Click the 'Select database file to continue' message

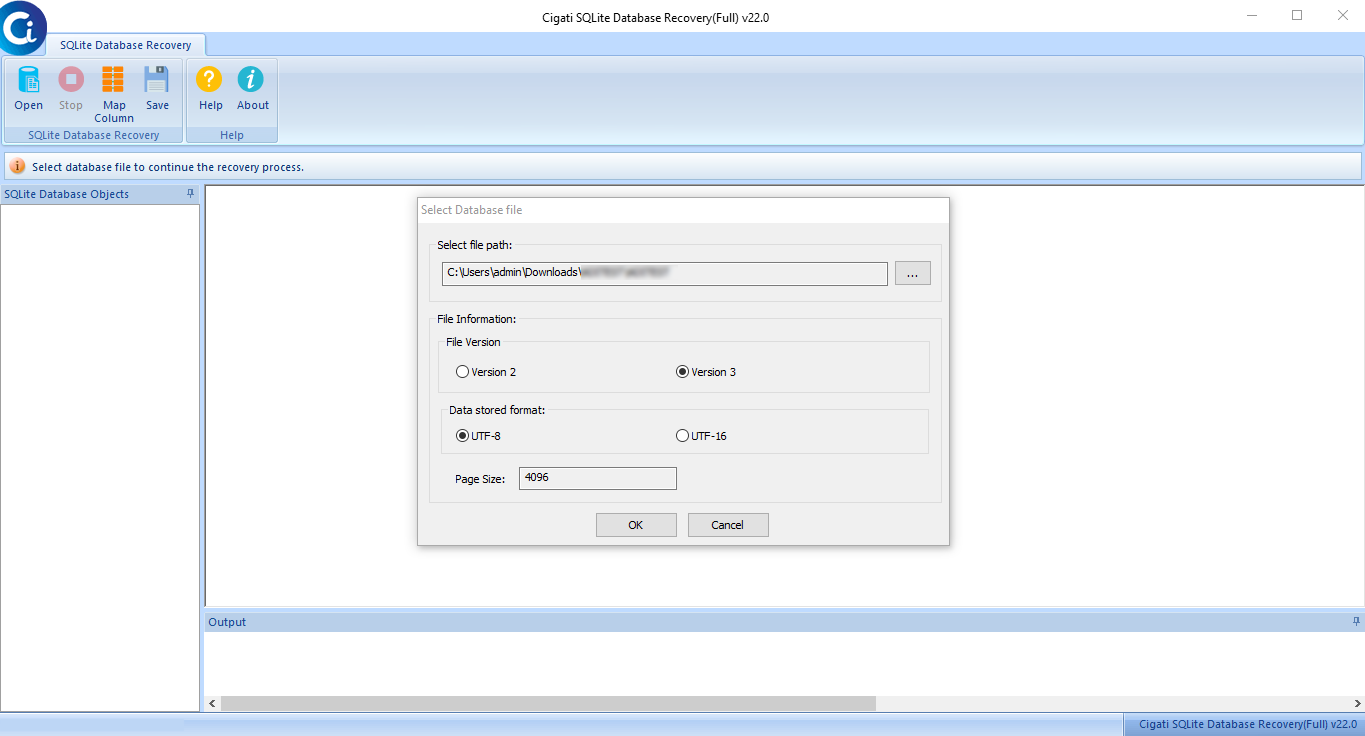tap(168, 167)
